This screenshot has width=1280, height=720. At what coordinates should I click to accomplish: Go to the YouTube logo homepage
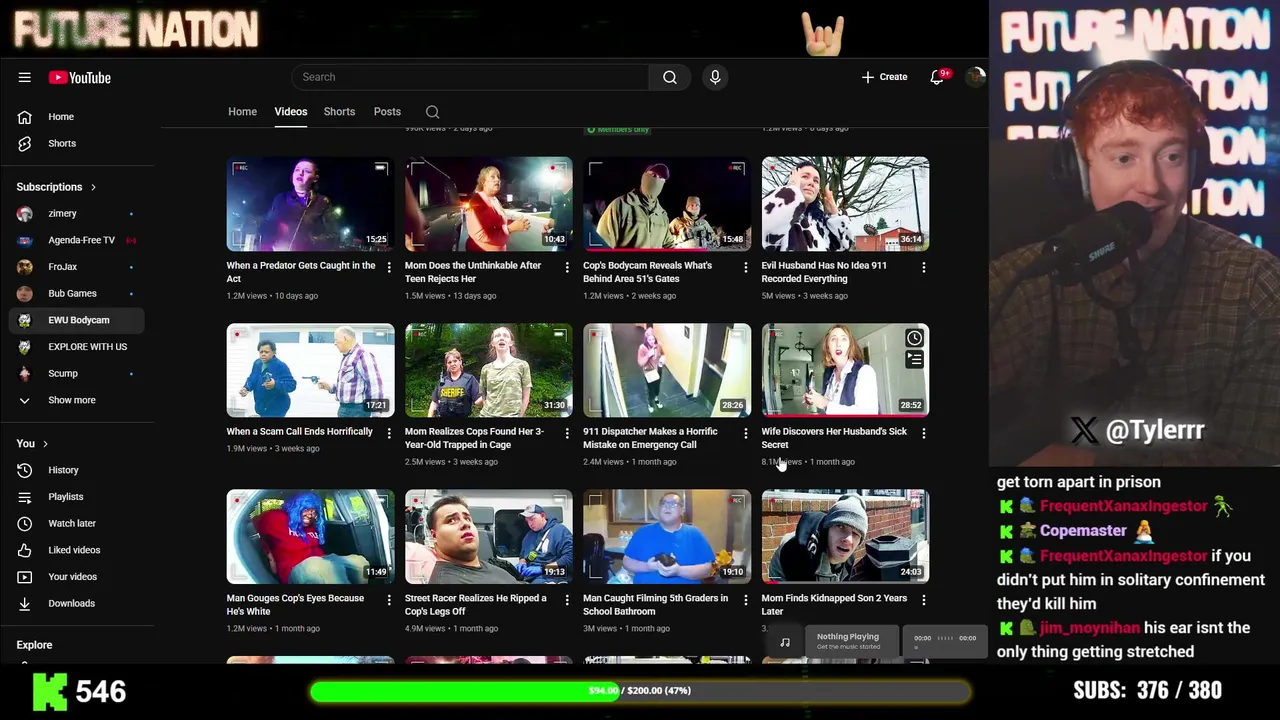[79, 77]
